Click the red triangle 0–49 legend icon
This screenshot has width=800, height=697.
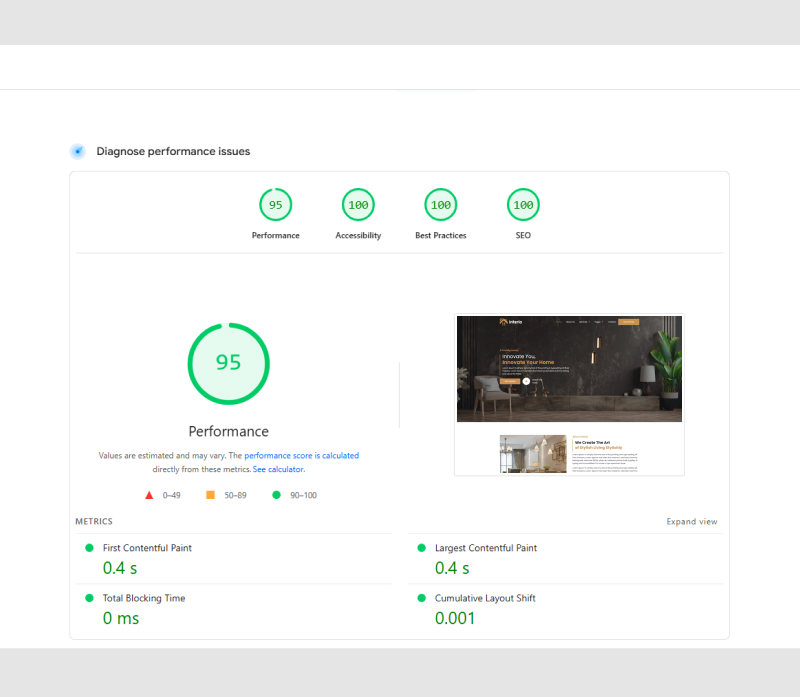pos(149,495)
